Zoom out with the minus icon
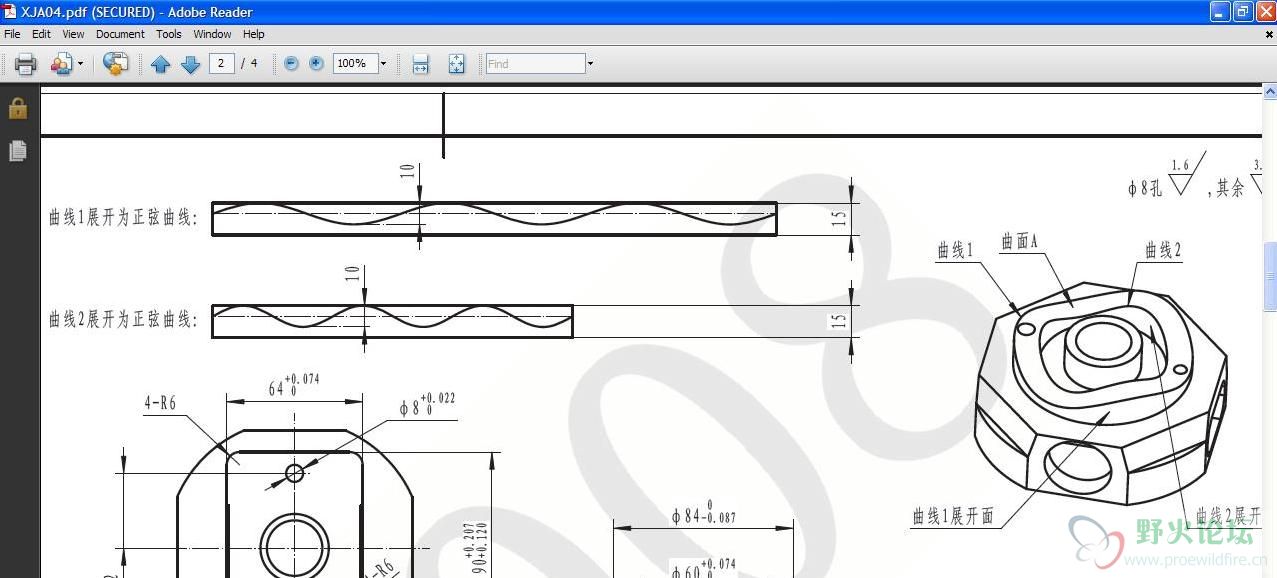 [291, 63]
